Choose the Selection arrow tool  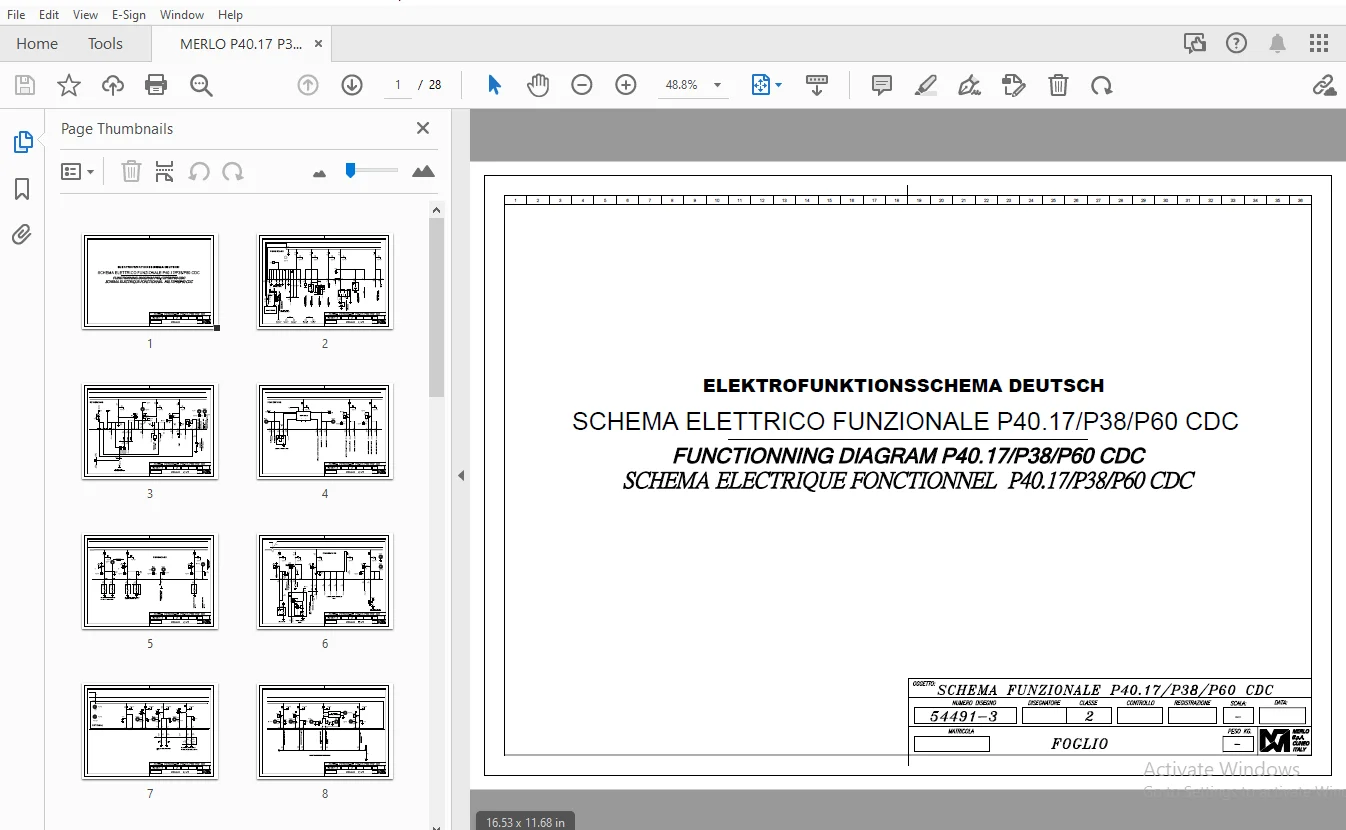pyautogui.click(x=494, y=86)
